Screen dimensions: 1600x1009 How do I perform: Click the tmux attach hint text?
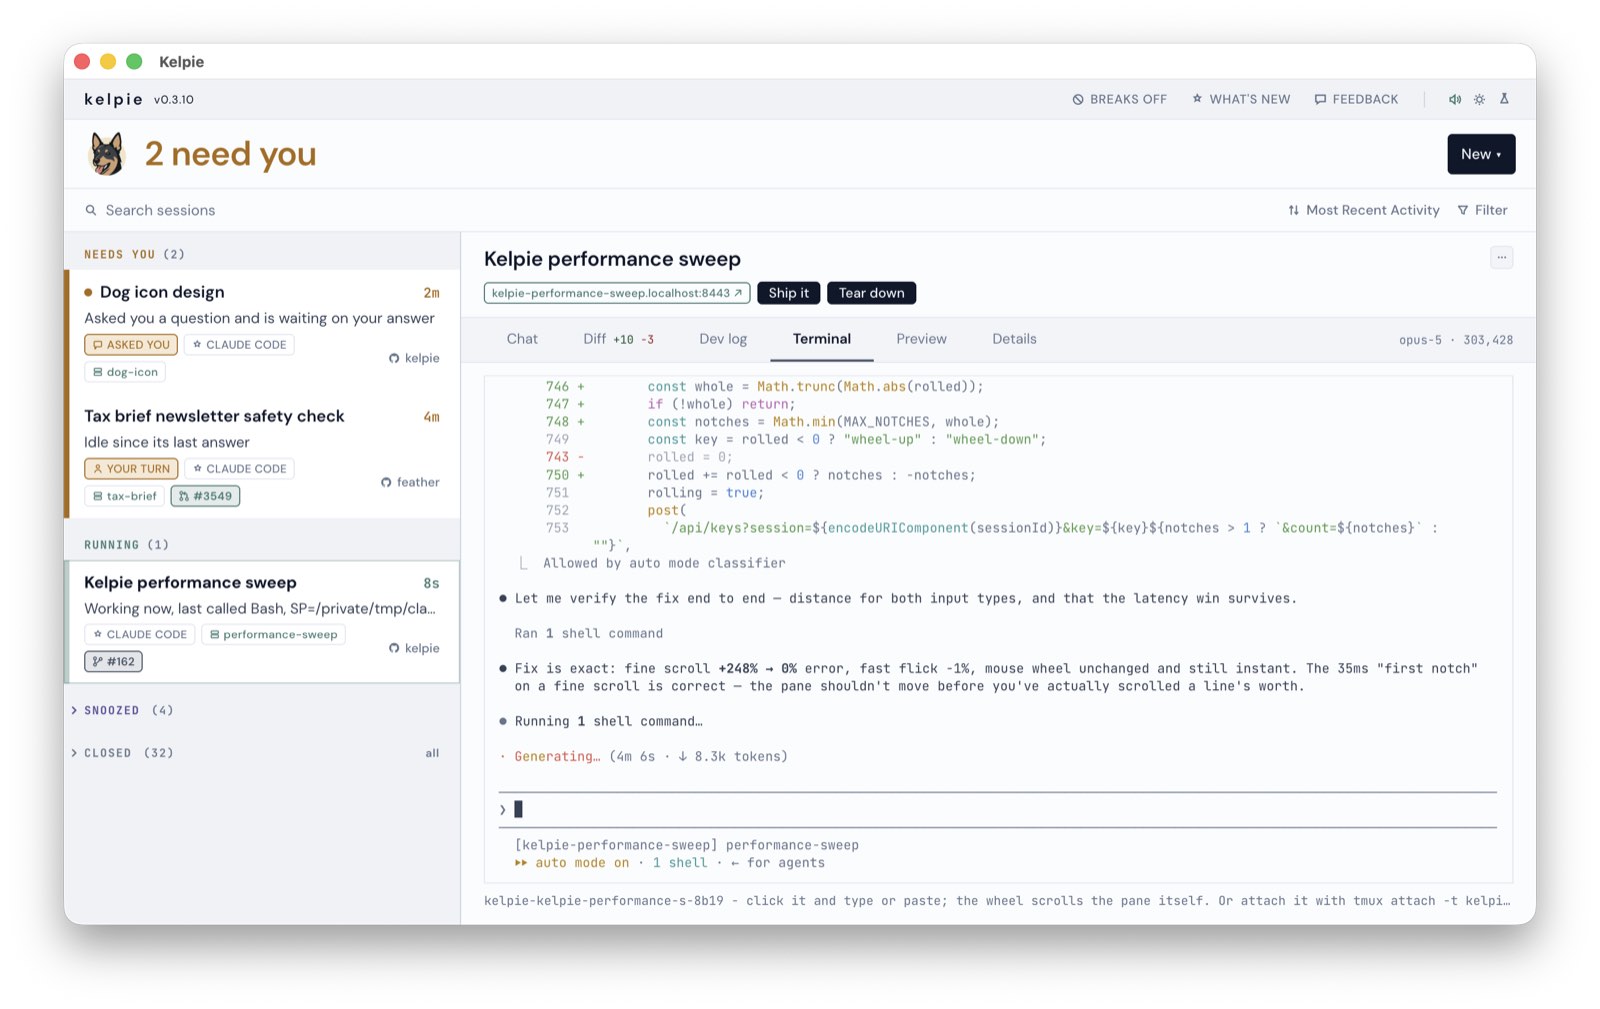click(996, 901)
